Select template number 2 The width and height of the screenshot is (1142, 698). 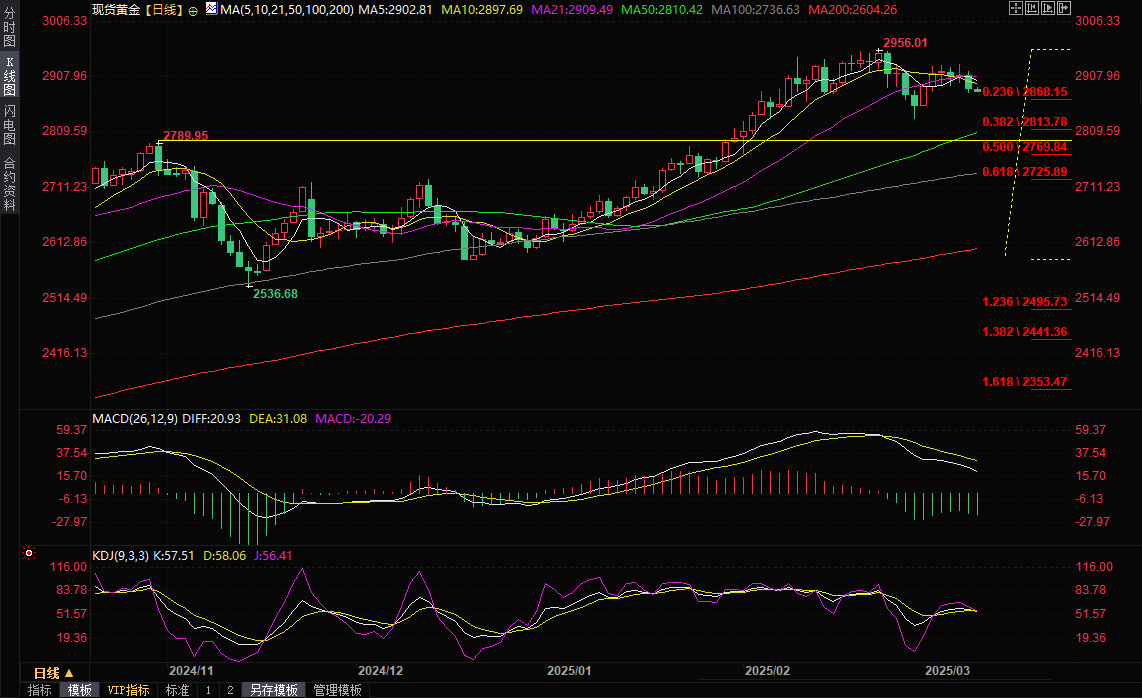point(229,690)
